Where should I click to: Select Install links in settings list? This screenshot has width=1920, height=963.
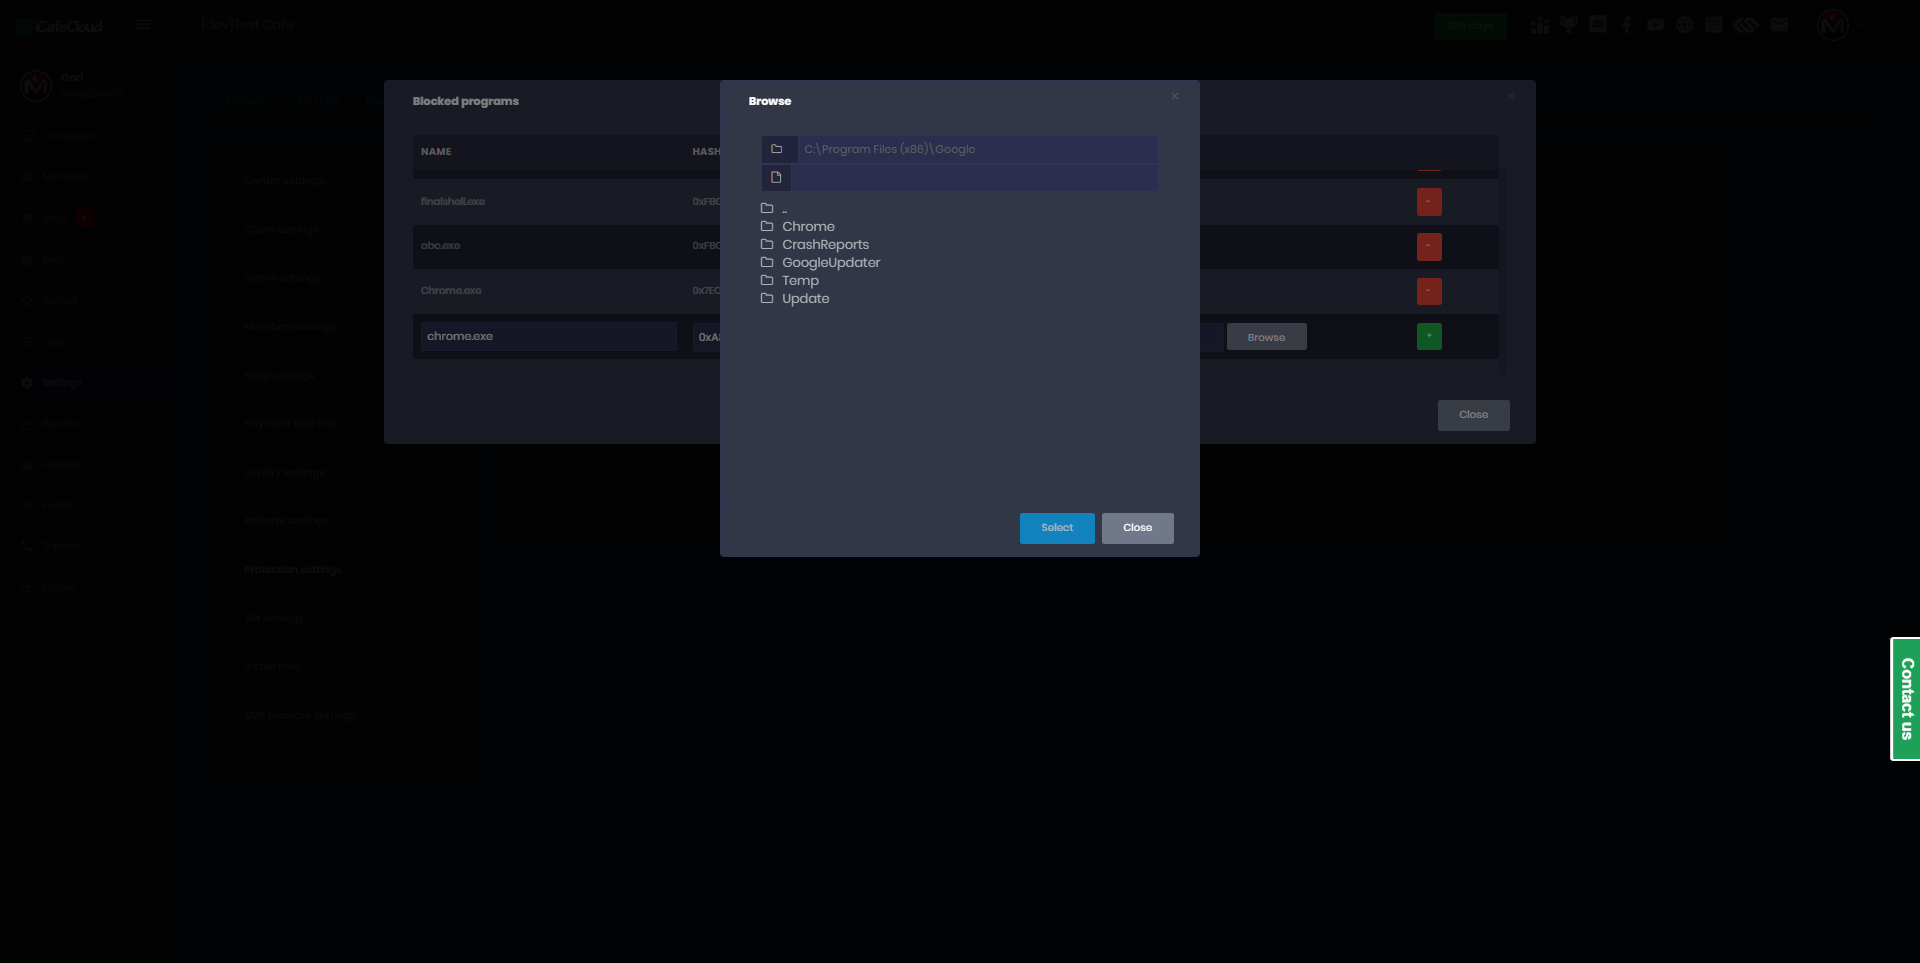(272, 666)
